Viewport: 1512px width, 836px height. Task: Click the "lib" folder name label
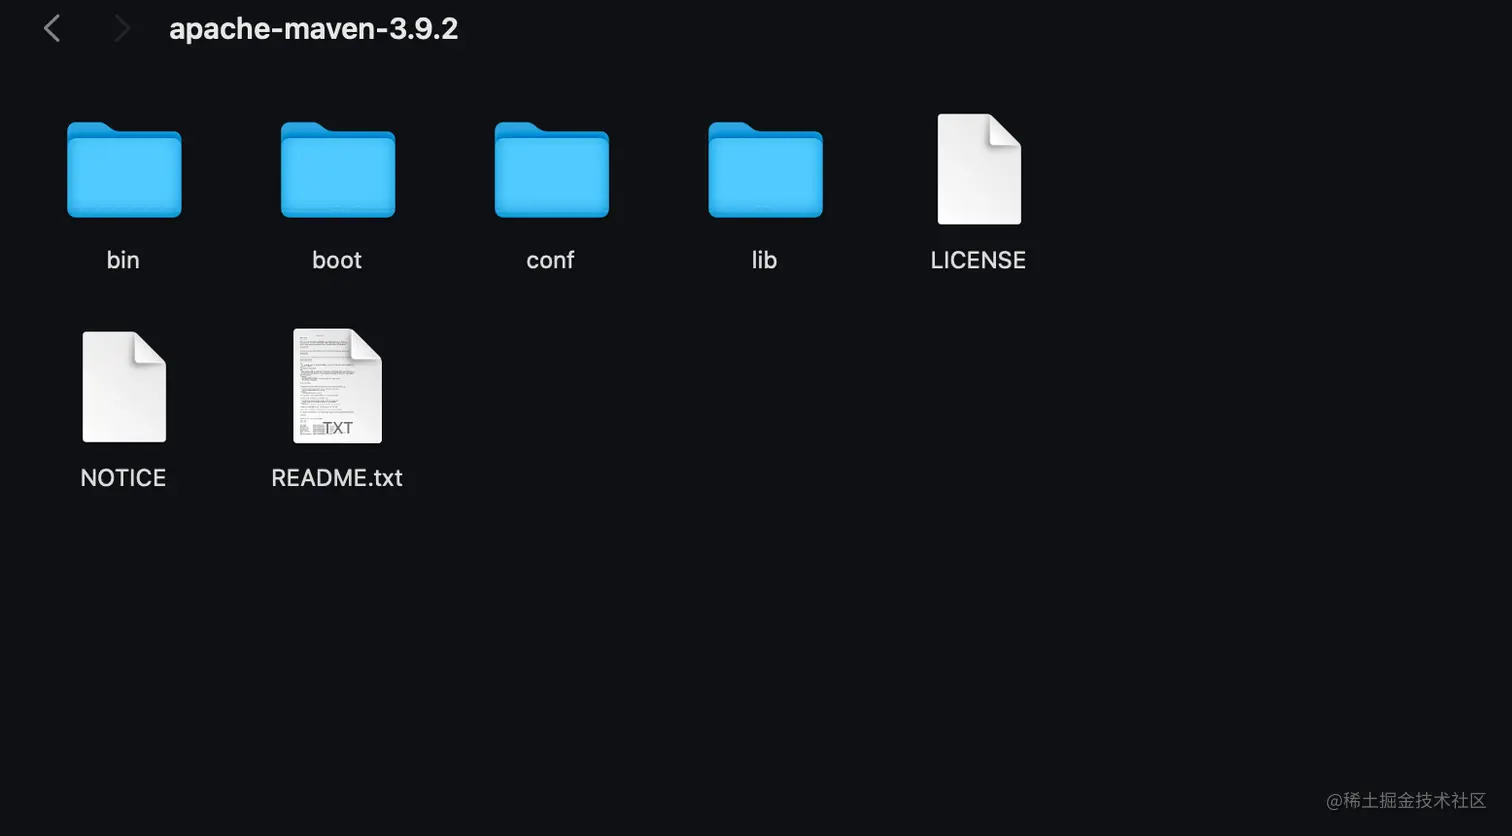pos(764,260)
